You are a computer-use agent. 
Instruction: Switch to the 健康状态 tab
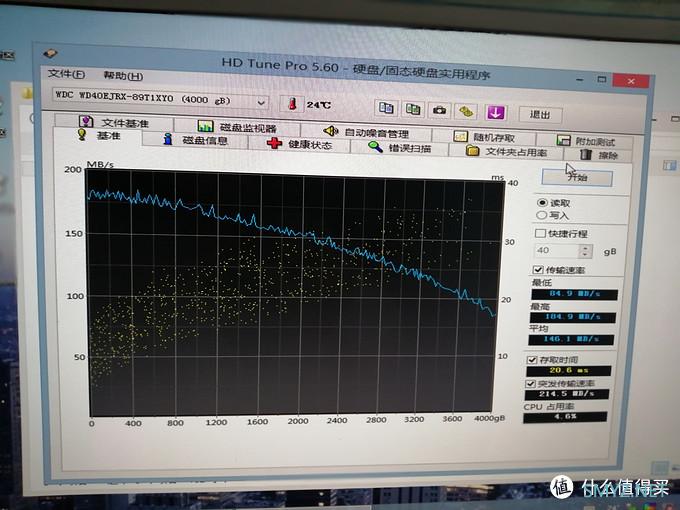click(299, 144)
